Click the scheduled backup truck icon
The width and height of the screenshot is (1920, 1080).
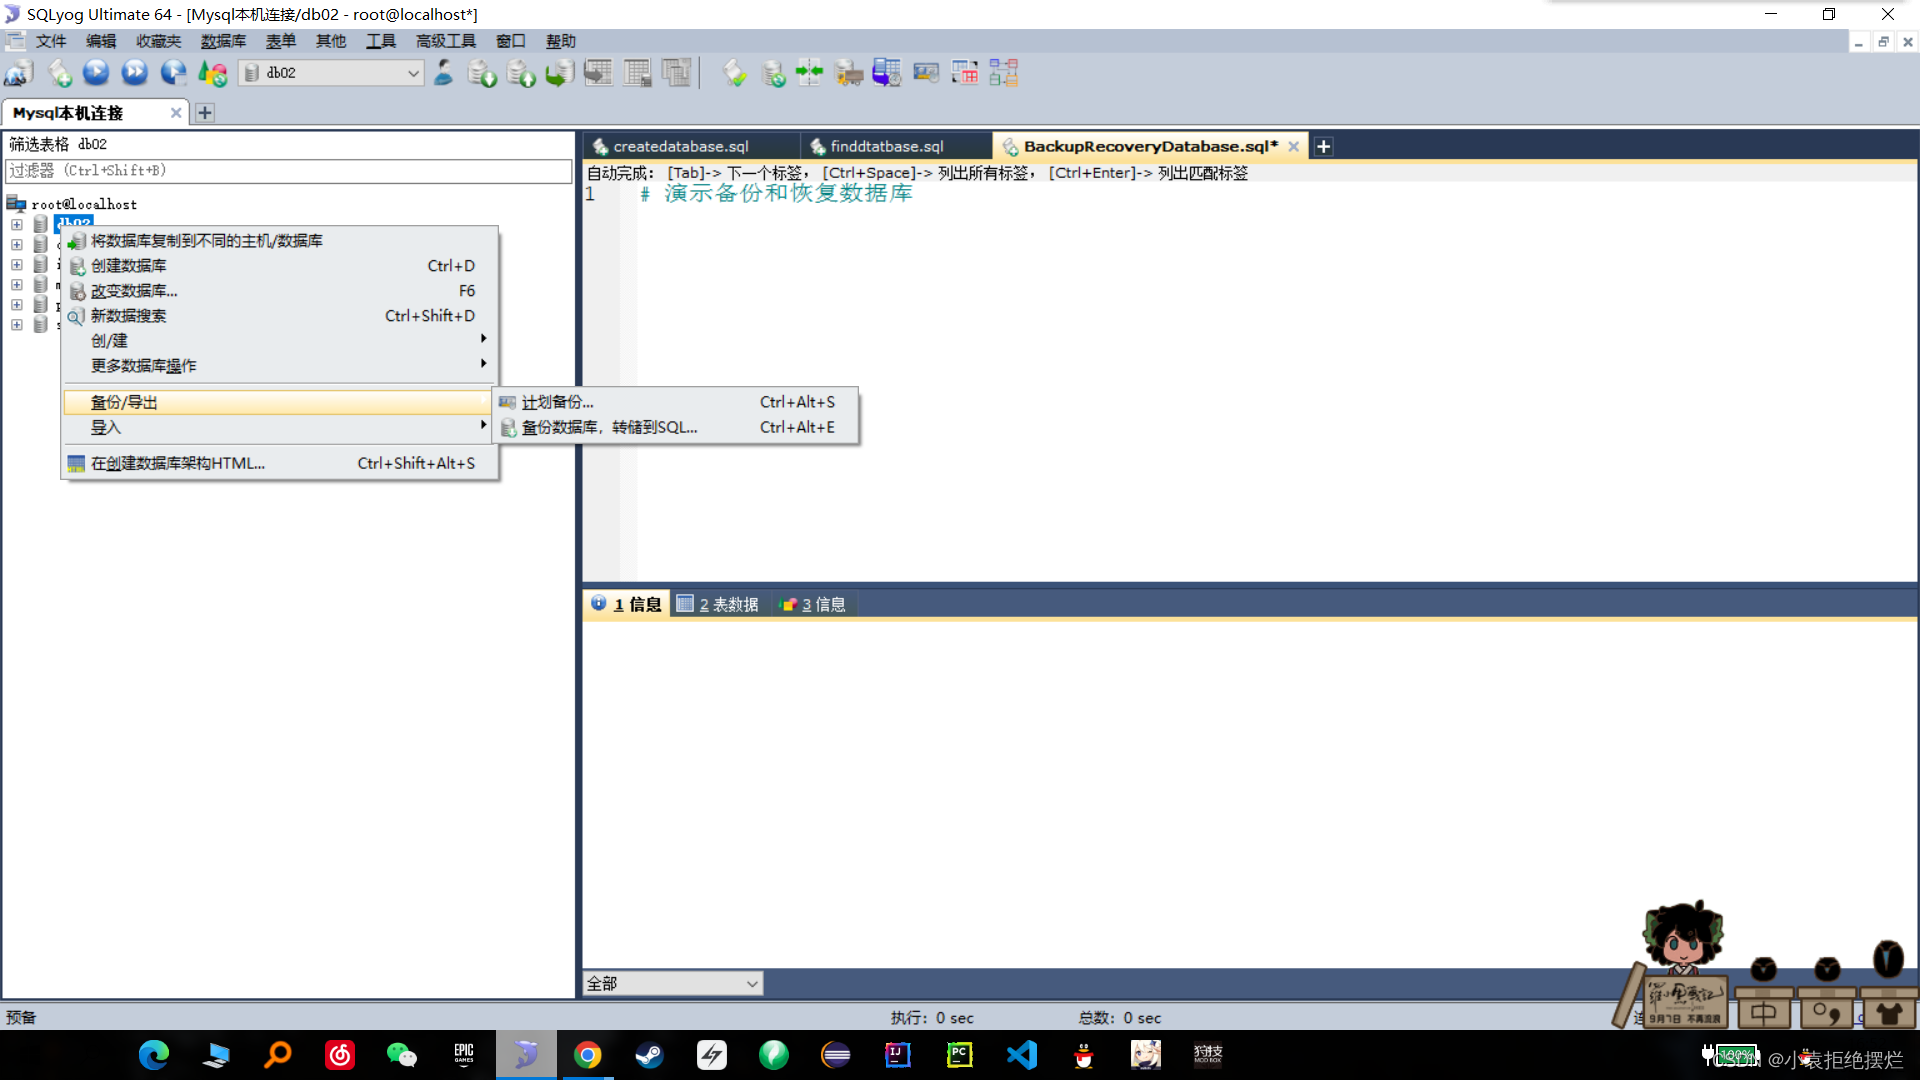pos(849,73)
